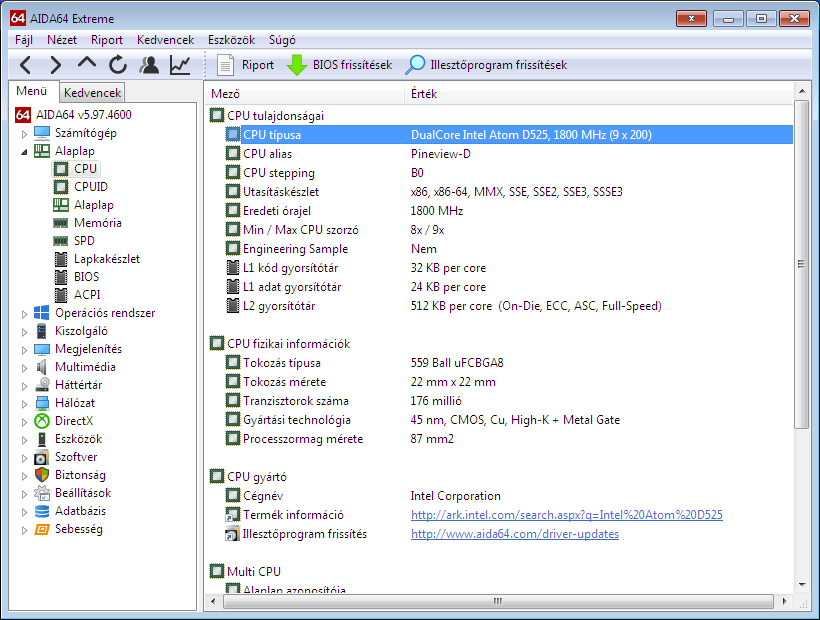Expand the Megjelenítés tree node
Viewport: 820px width, 620px height.
(x=24, y=350)
